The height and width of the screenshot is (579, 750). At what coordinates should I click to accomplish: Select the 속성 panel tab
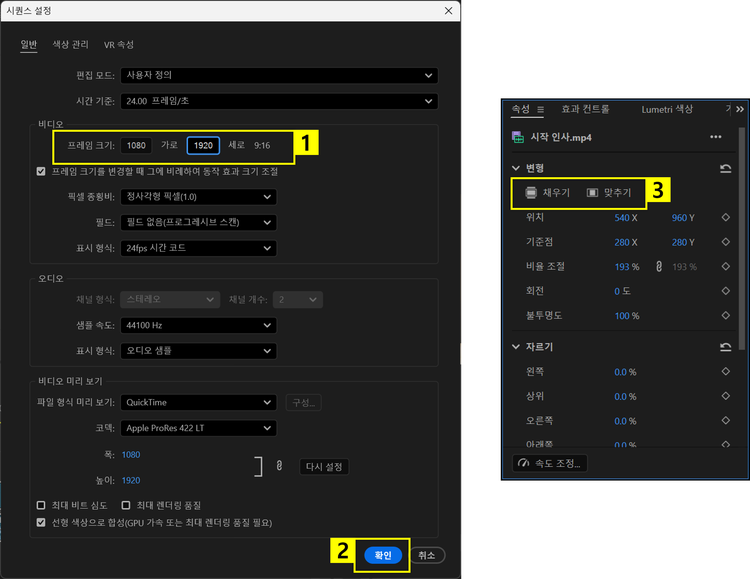(520, 109)
